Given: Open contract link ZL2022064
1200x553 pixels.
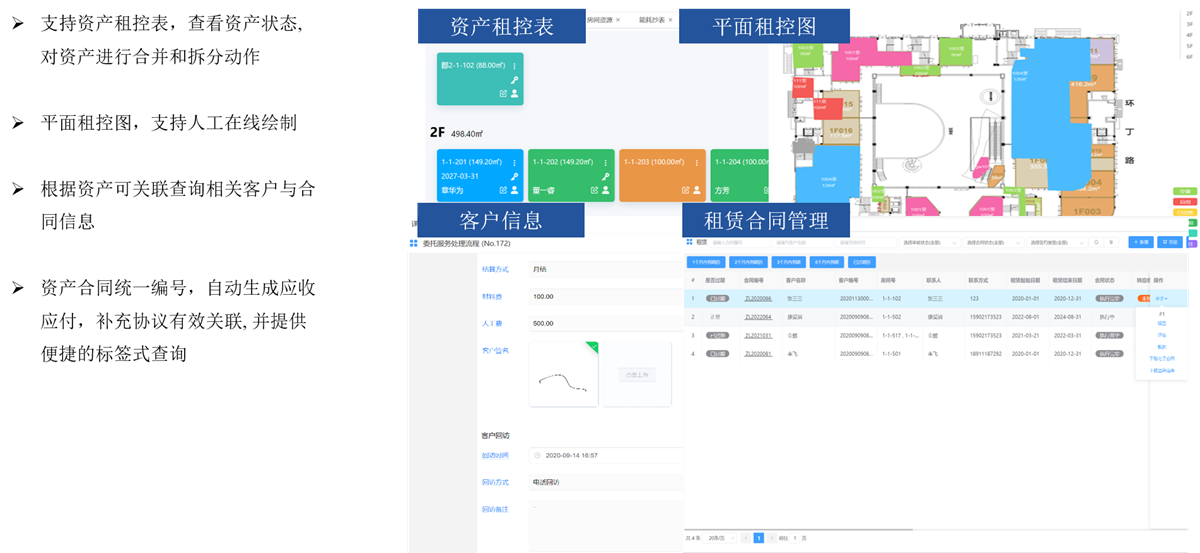Looking at the screenshot, I should coord(758,317).
